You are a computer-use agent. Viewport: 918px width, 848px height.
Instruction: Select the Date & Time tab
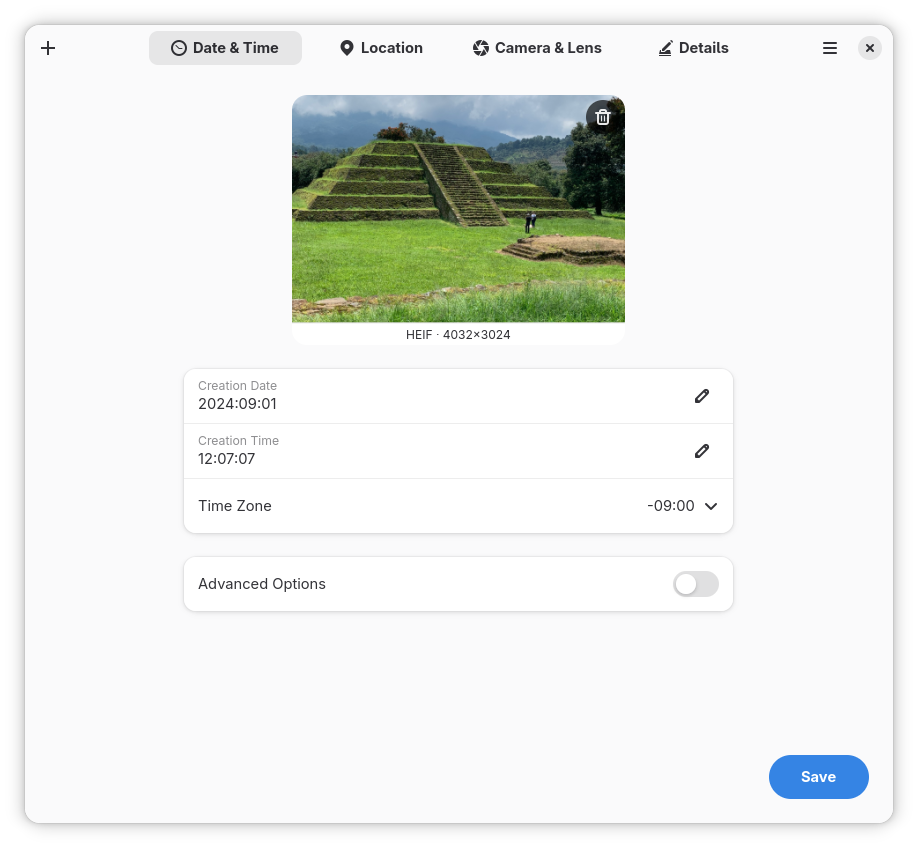pyautogui.click(x=225, y=48)
